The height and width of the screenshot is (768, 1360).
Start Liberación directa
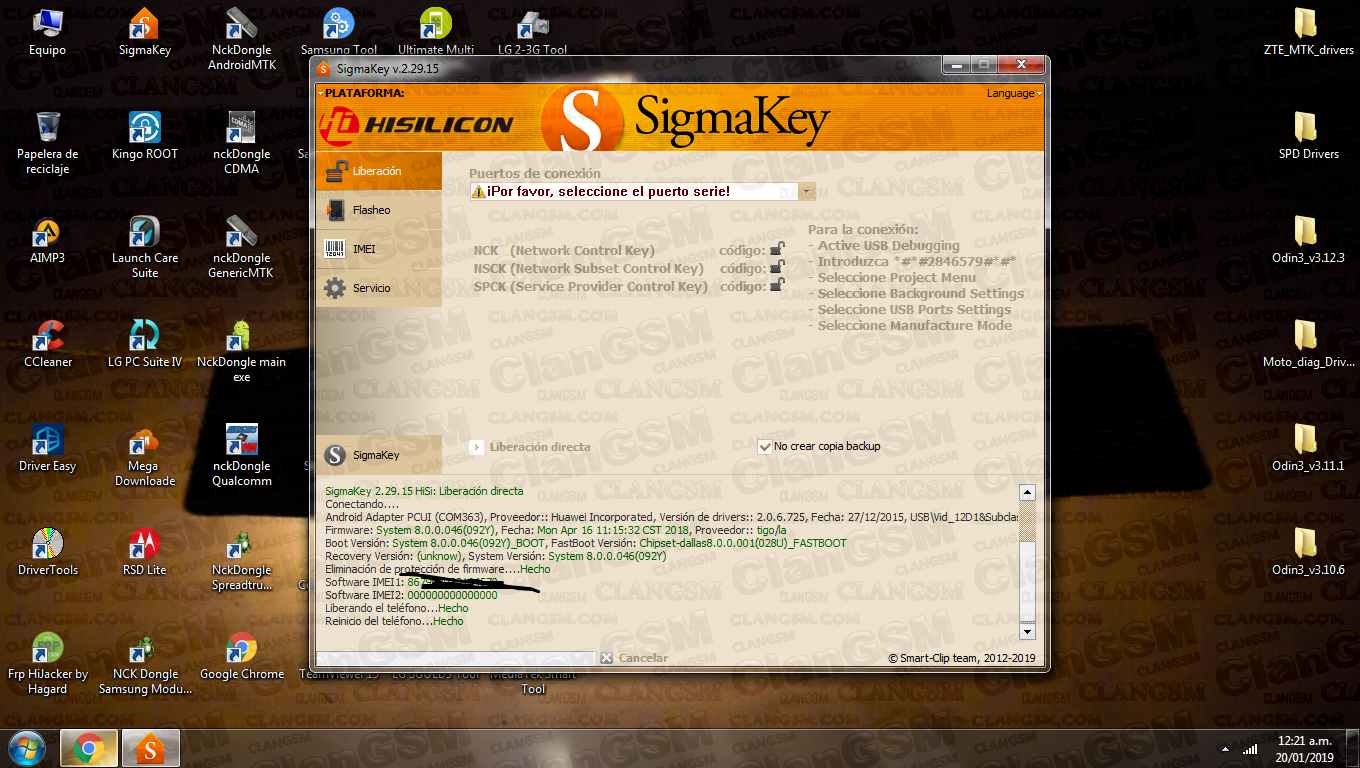[x=530, y=447]
